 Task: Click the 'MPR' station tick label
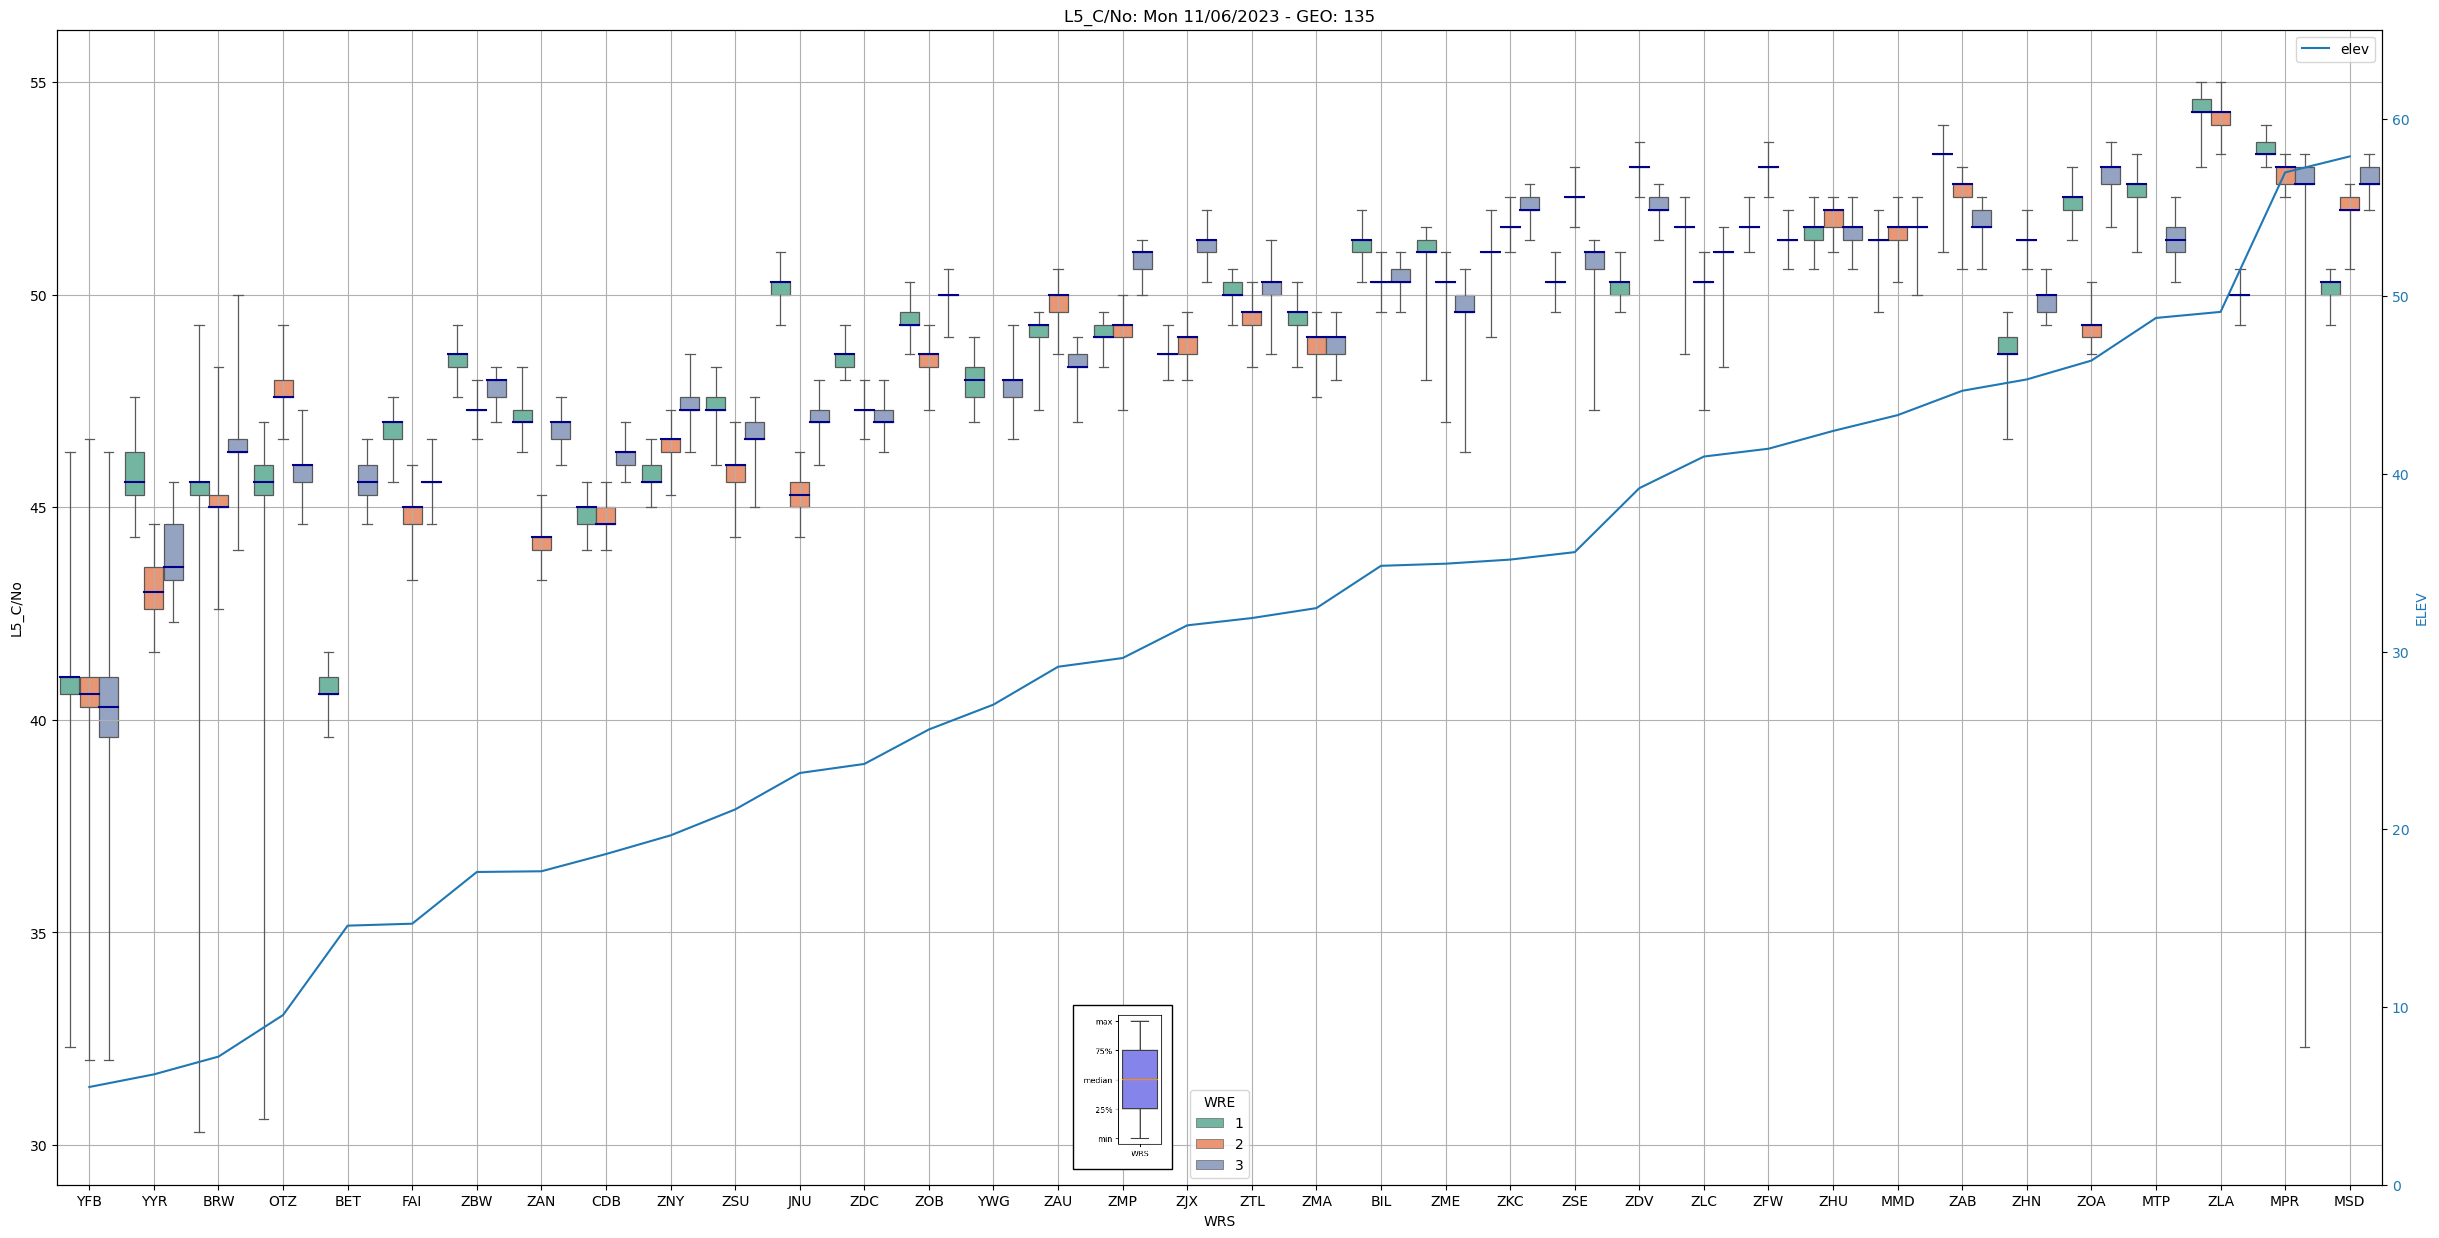click(2285, 1201)
